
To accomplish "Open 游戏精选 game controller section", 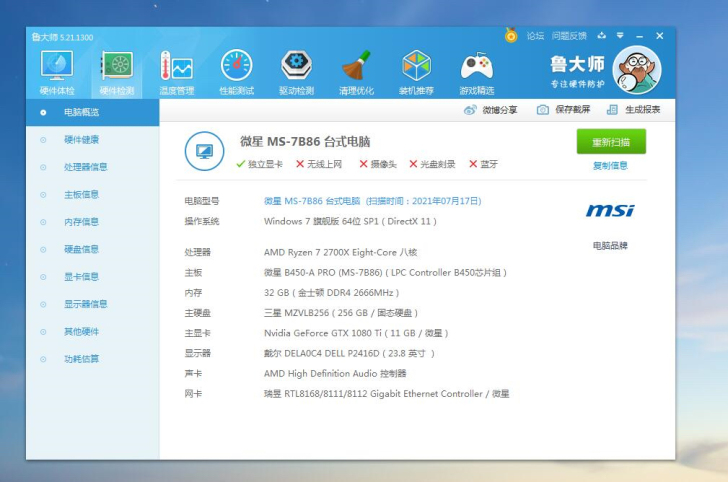I will [476, 73].
